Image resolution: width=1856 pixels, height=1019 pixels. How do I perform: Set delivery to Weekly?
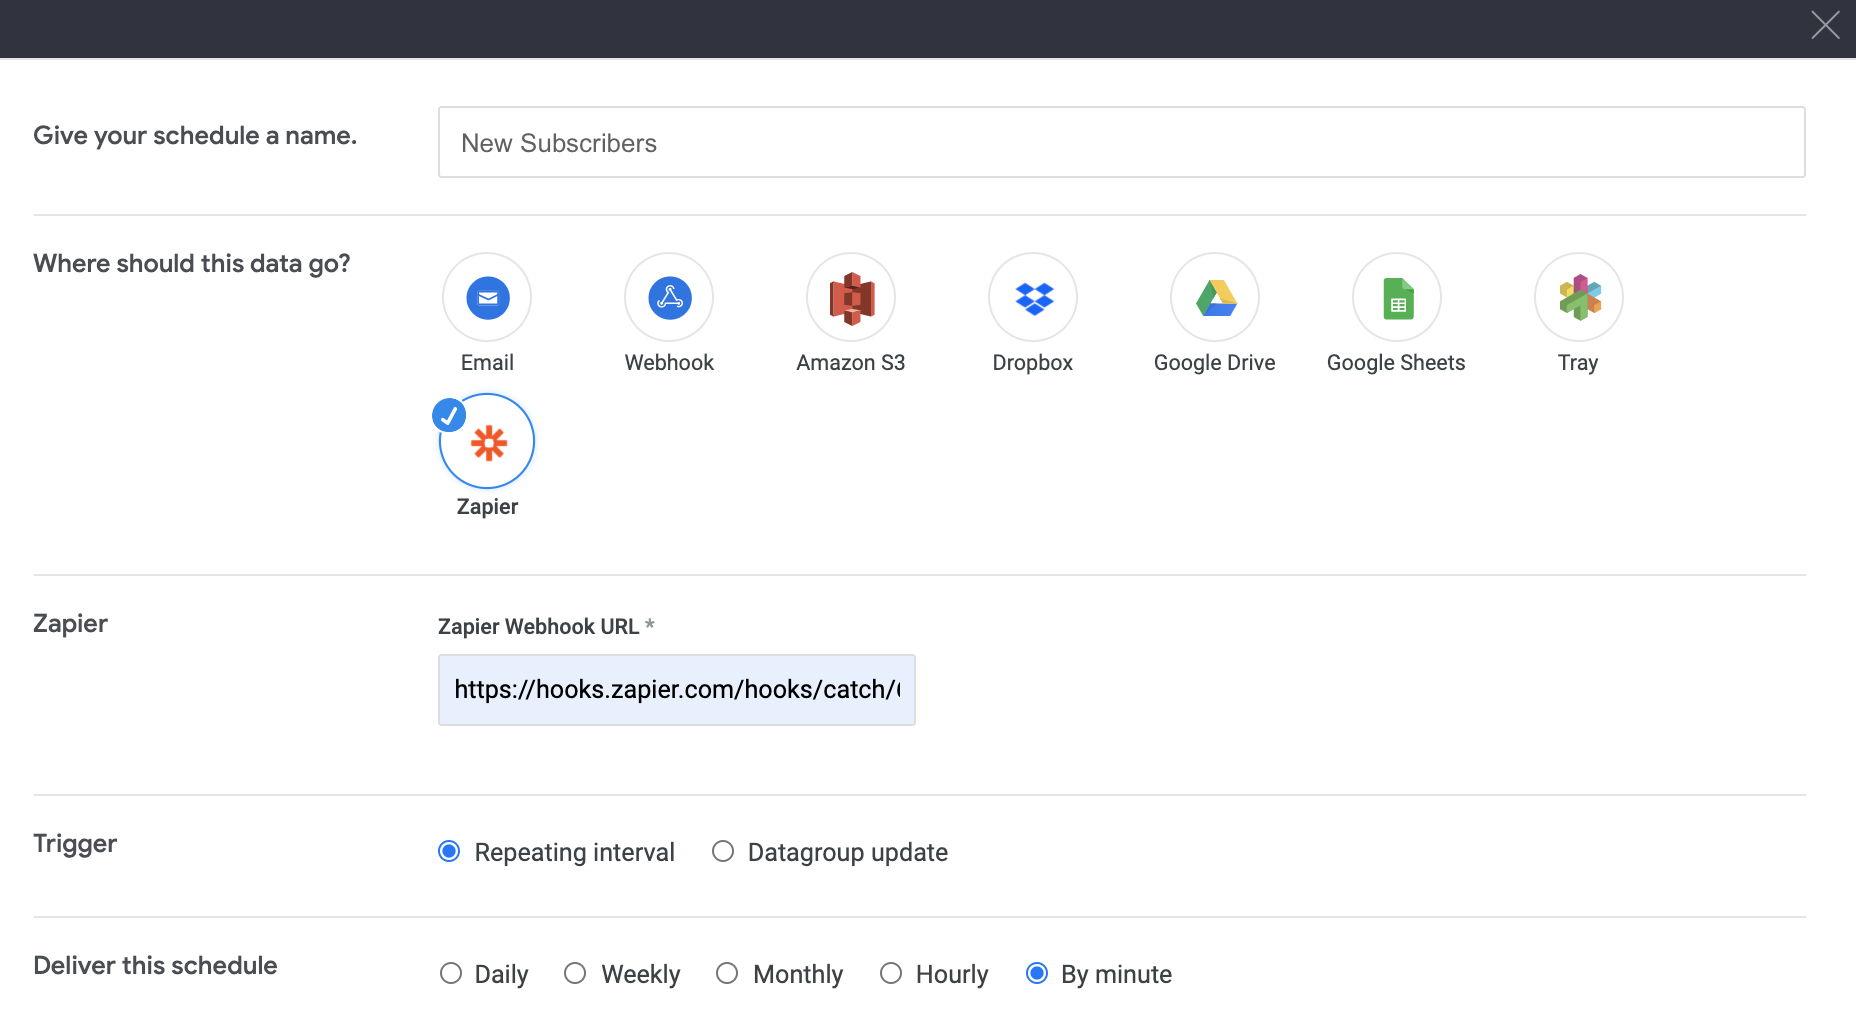click(x=575, y=973)
